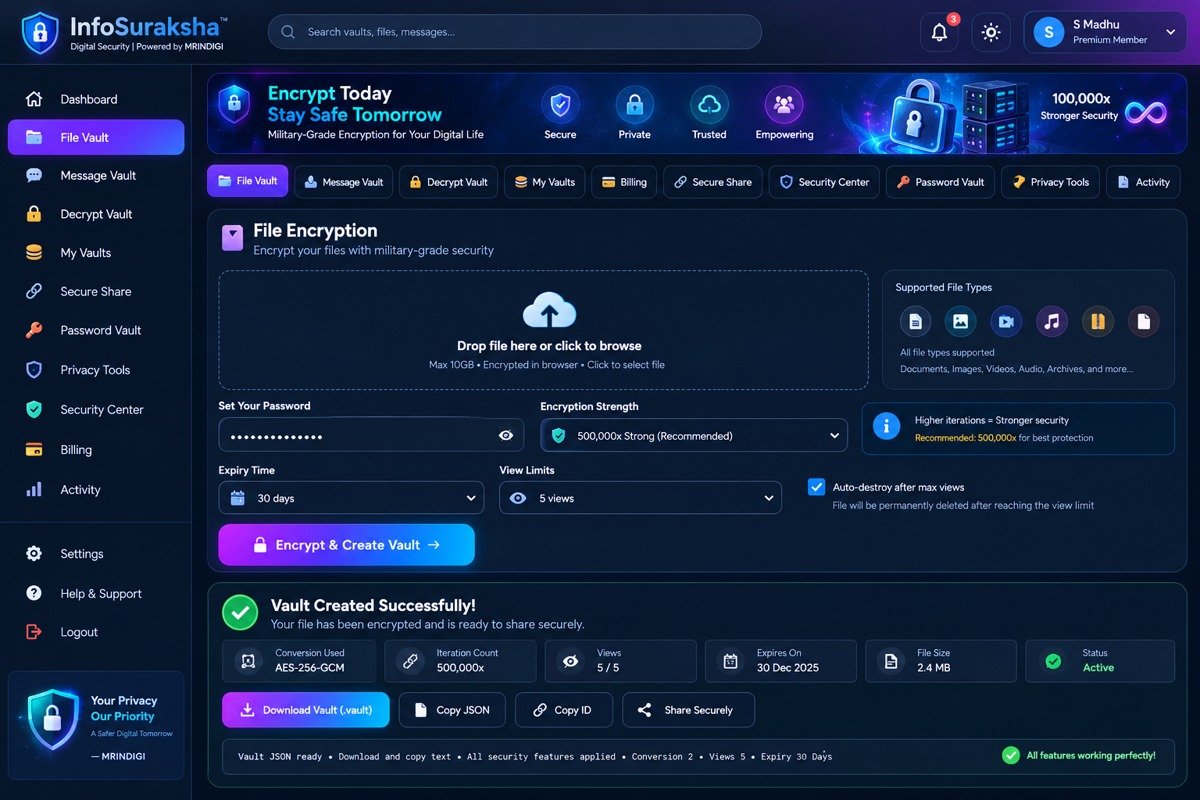Click the File Encryption header icon

coord(232,238)
